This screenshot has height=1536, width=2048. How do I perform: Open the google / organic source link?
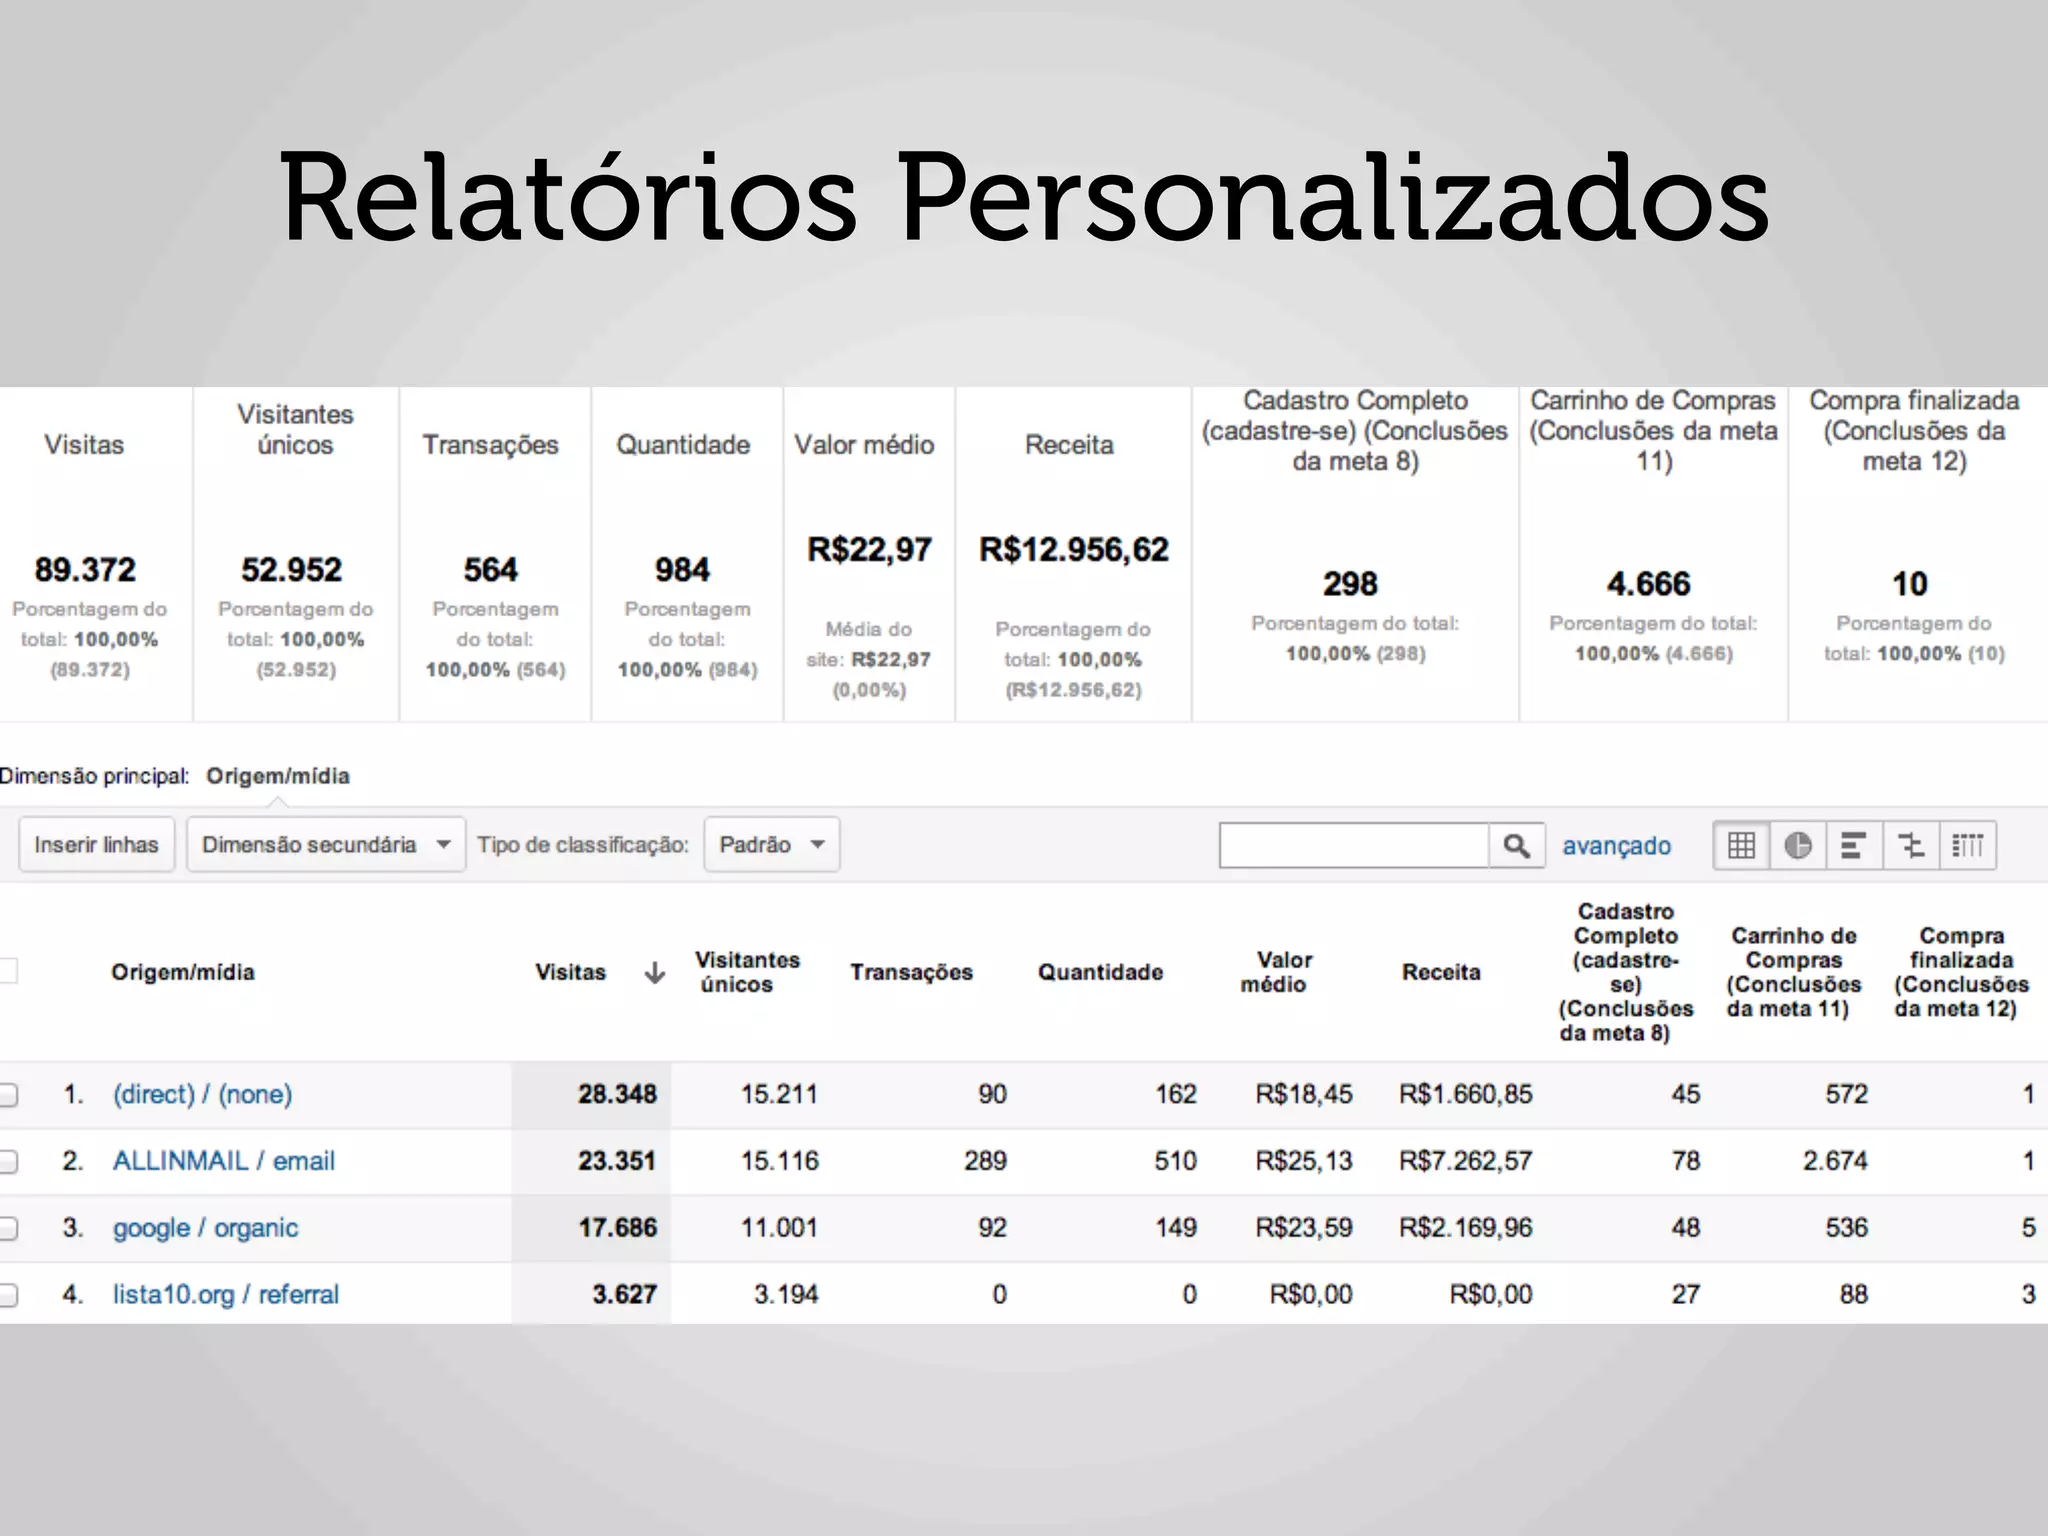pyautogui.click(x=205, y=1228)
